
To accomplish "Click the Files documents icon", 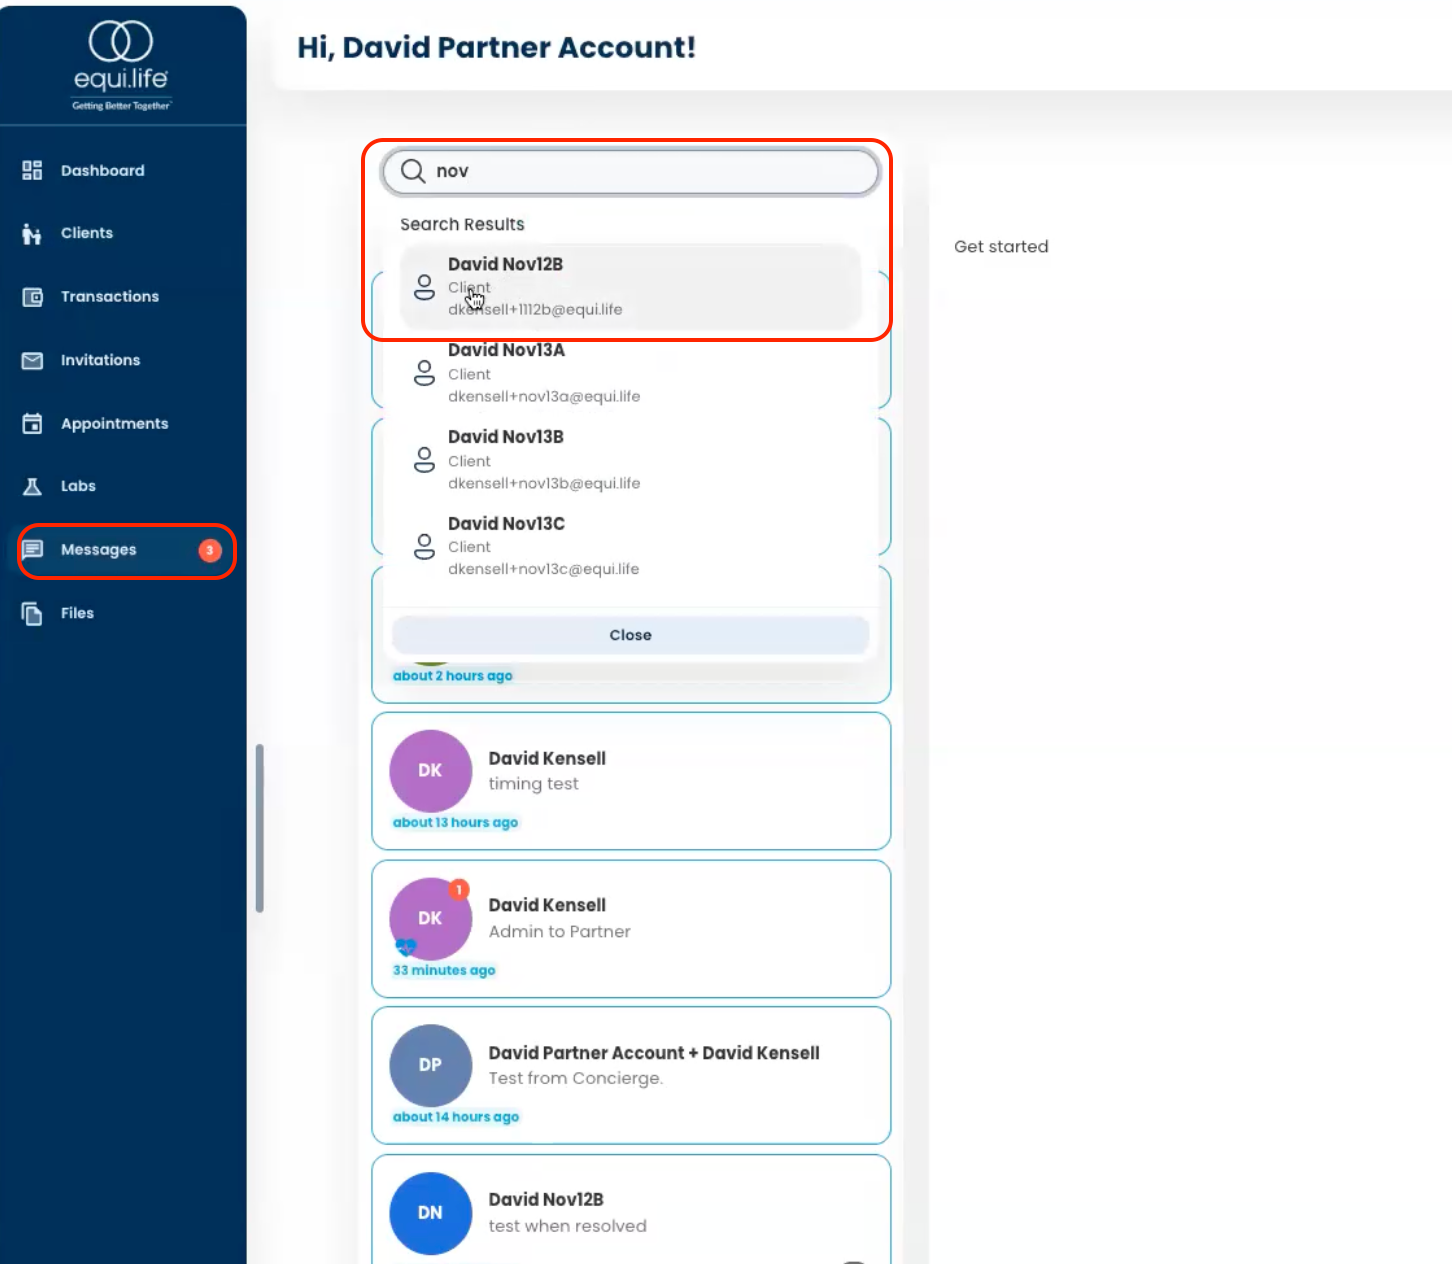I will pyautogui.click(x=32, y=613).
